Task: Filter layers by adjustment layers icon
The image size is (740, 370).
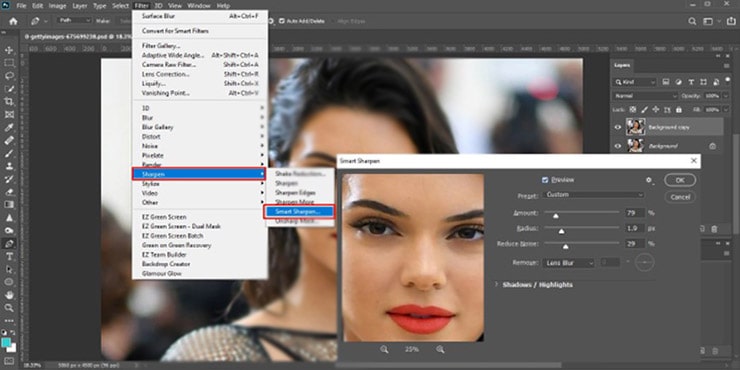Action: (679, 82)
